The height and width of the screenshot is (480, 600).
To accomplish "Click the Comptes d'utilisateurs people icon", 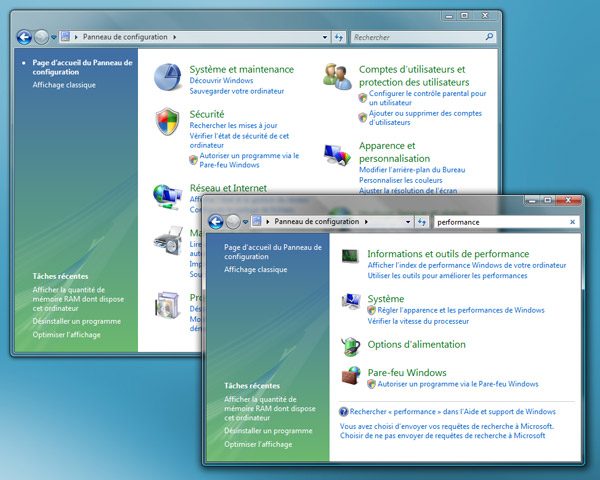I will [x=337, y=77].
